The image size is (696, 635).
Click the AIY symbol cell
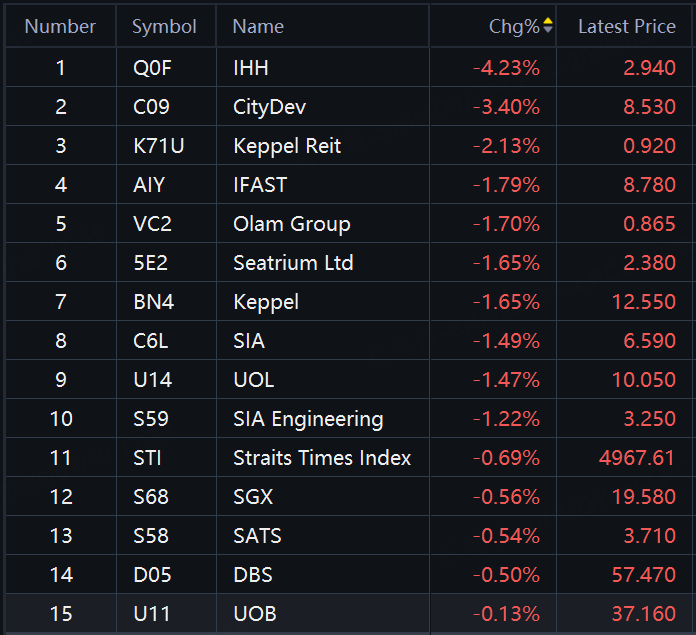149,185
